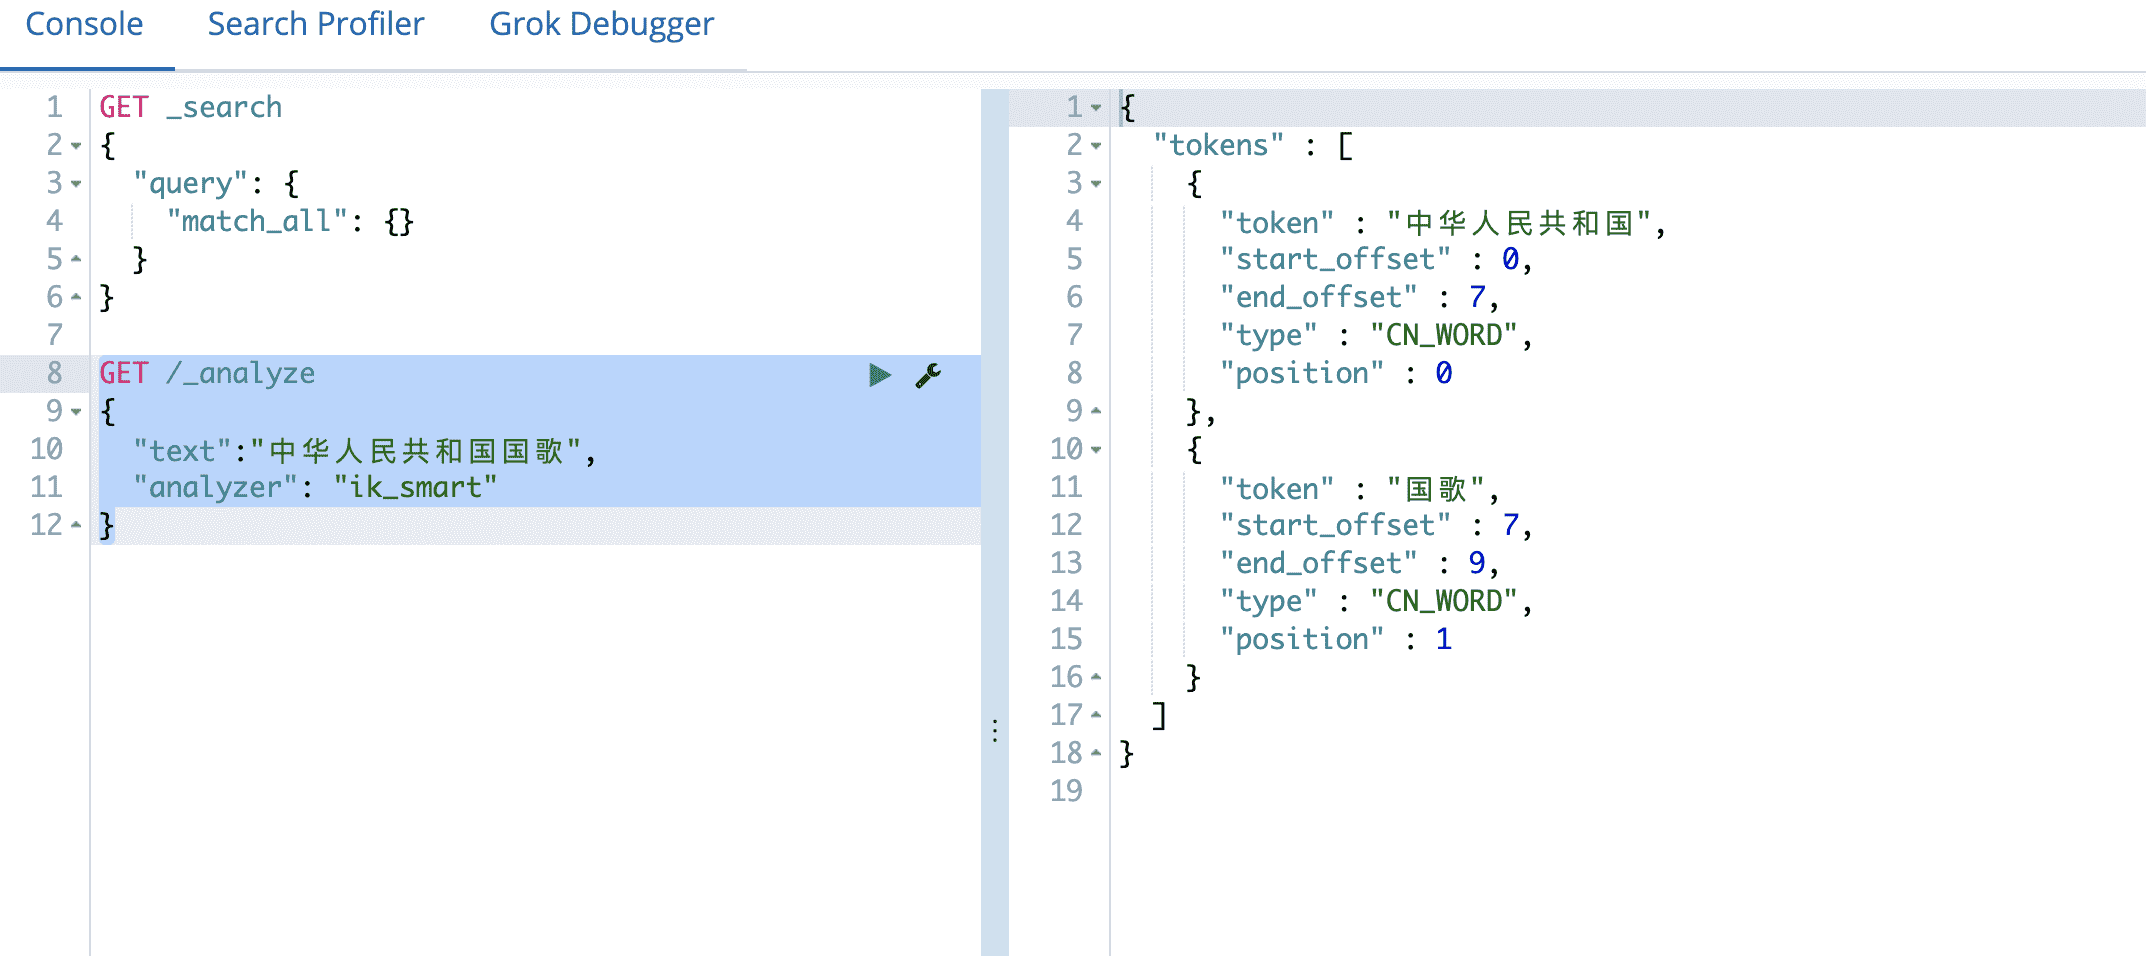The image size is (2146, 956).
Task: Click the panel divider resize handle
Action: click(995, 730)
